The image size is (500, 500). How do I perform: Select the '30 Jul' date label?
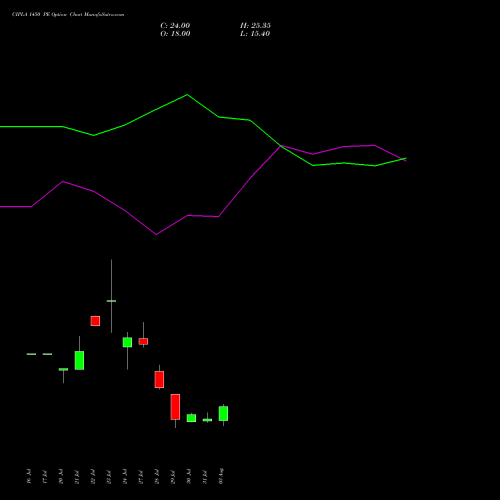point(189,476)
